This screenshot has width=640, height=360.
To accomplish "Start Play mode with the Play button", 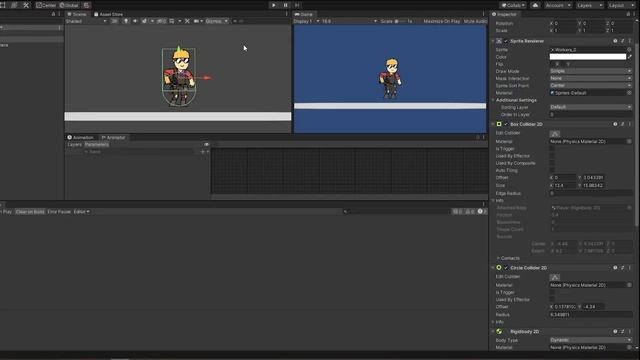I will 273,5.
